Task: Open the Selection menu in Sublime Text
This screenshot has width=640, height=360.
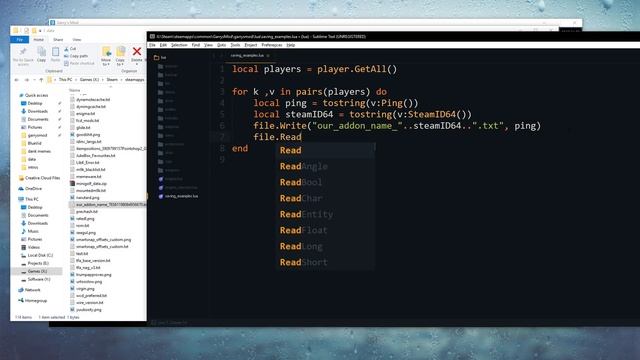Action: [x=179, y=45]
